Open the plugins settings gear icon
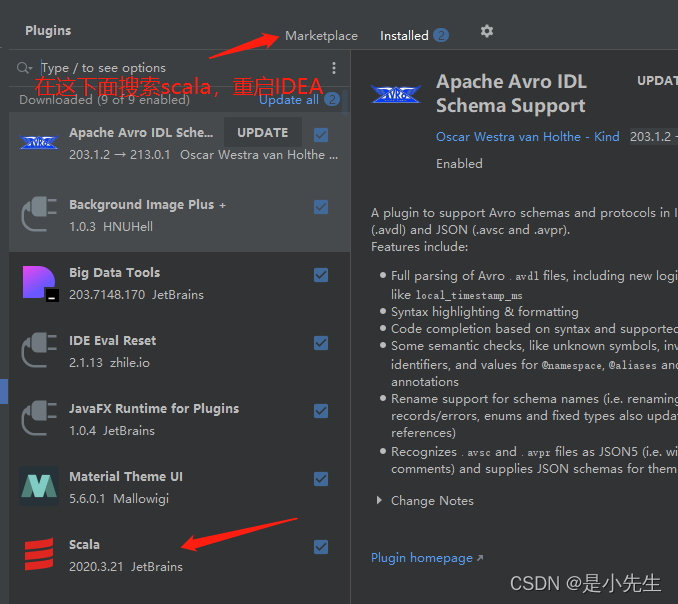 pyautogui.click(x=487, y=31)
